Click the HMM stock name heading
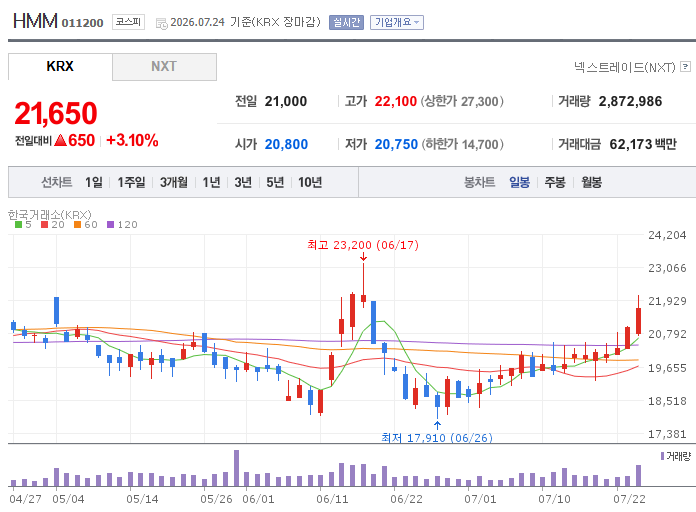 click(x=35, y=21)
